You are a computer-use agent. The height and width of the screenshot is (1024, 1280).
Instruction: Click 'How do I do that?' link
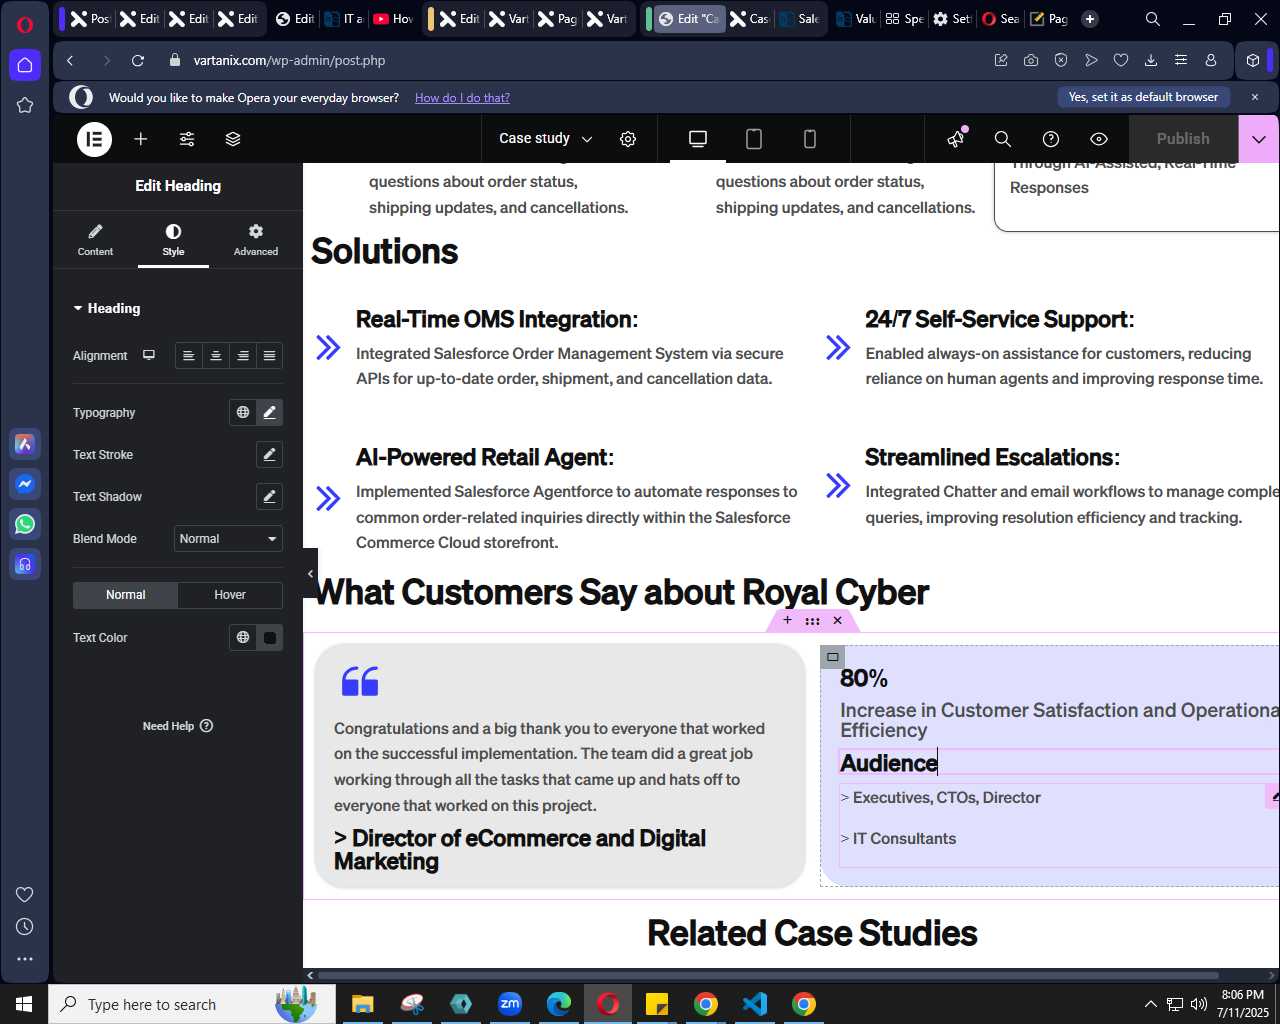[462, 98]
